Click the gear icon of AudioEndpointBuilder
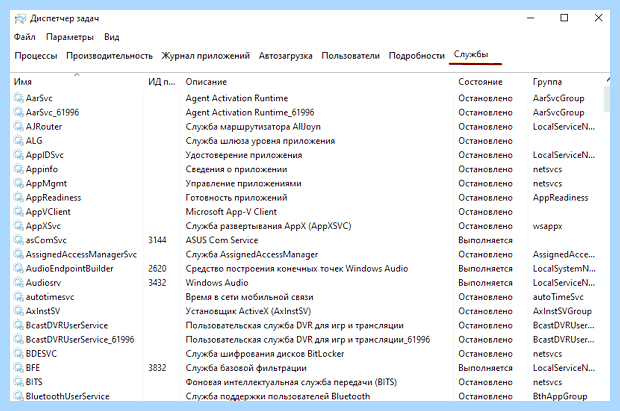Image resolution: width=620 pixels, height=411 pixels. point(18,268)
